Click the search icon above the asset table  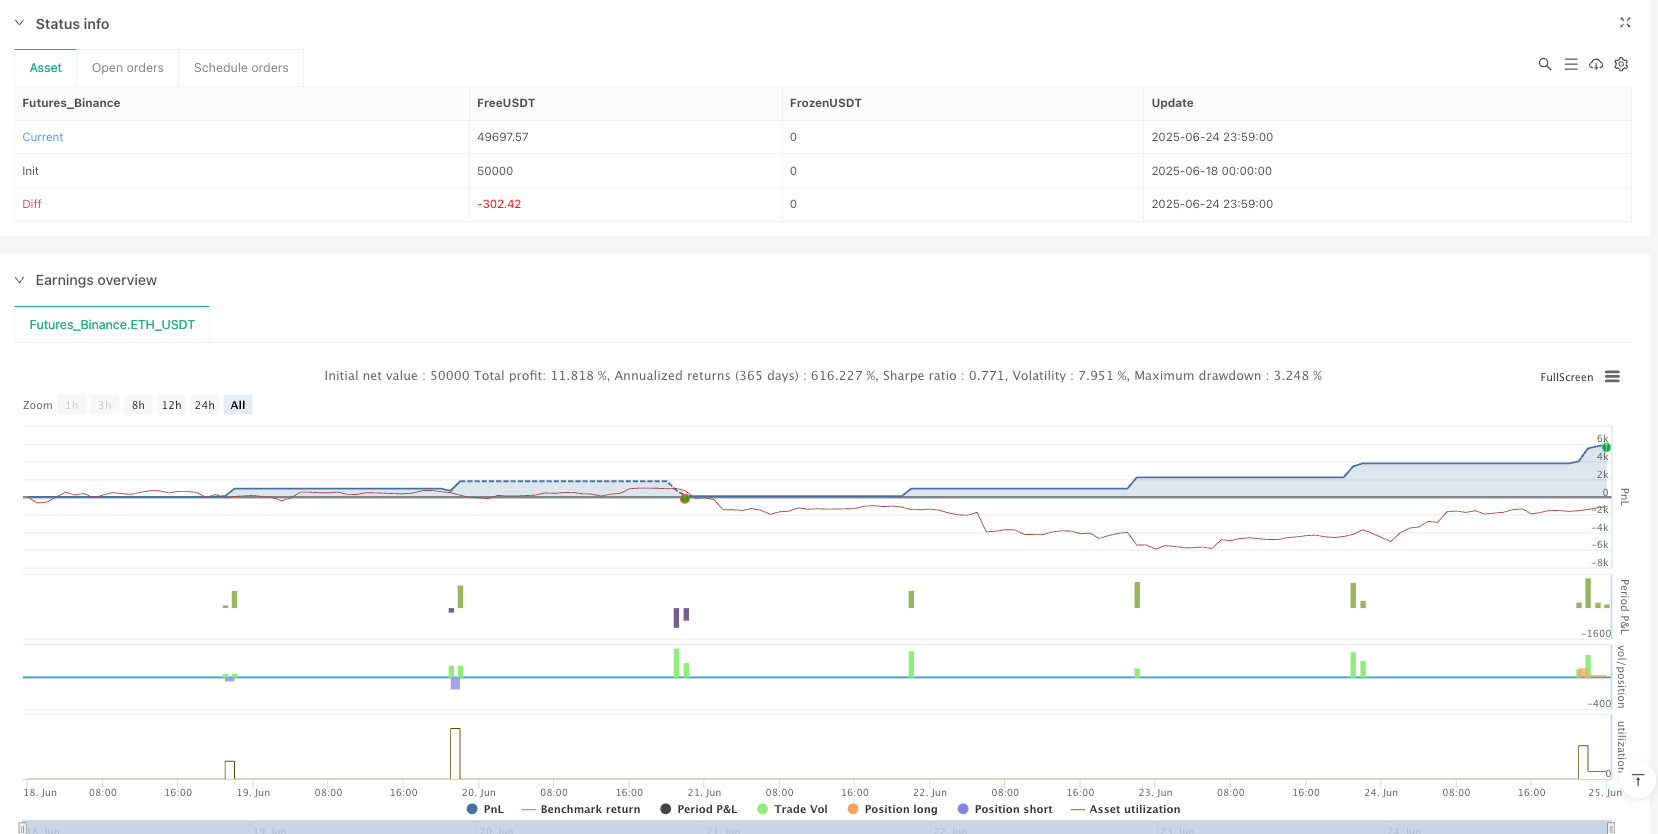(x=1544, y=64)
